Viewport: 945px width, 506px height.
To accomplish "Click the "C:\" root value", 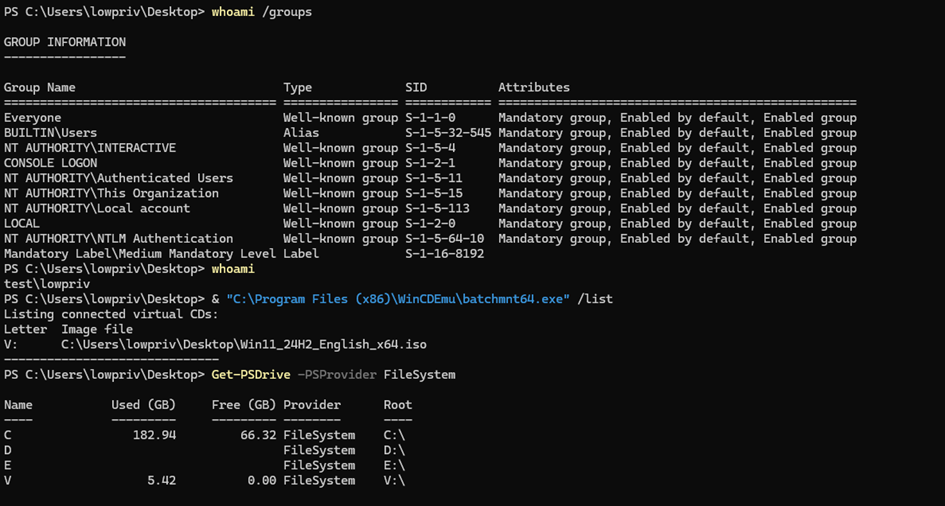I will (394, 435).
